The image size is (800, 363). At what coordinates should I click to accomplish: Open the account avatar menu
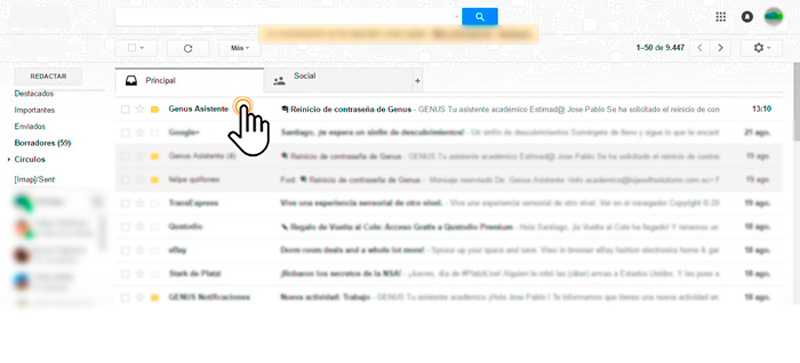click(x=773, y=17)
